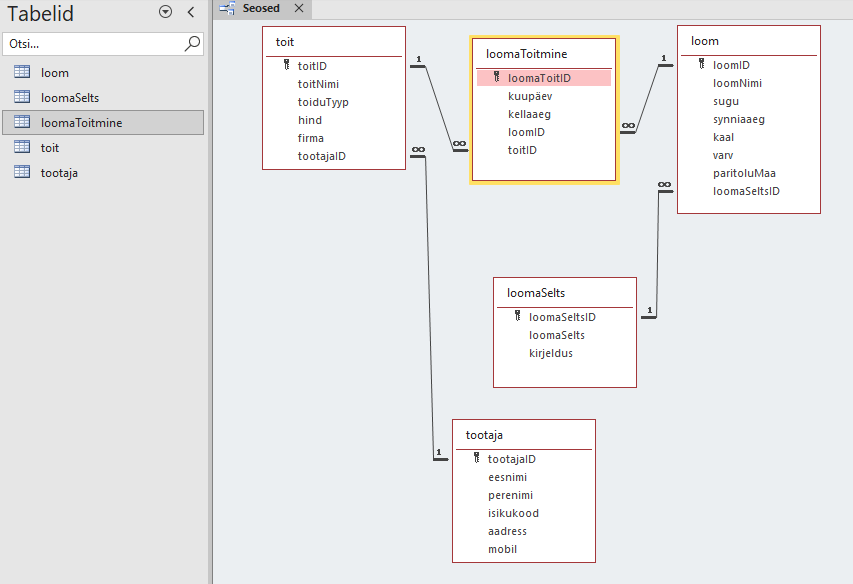Select kuupäev field in loomaToitmine table
This screenshot has width=853, height=584.
[x=530, y=96]
